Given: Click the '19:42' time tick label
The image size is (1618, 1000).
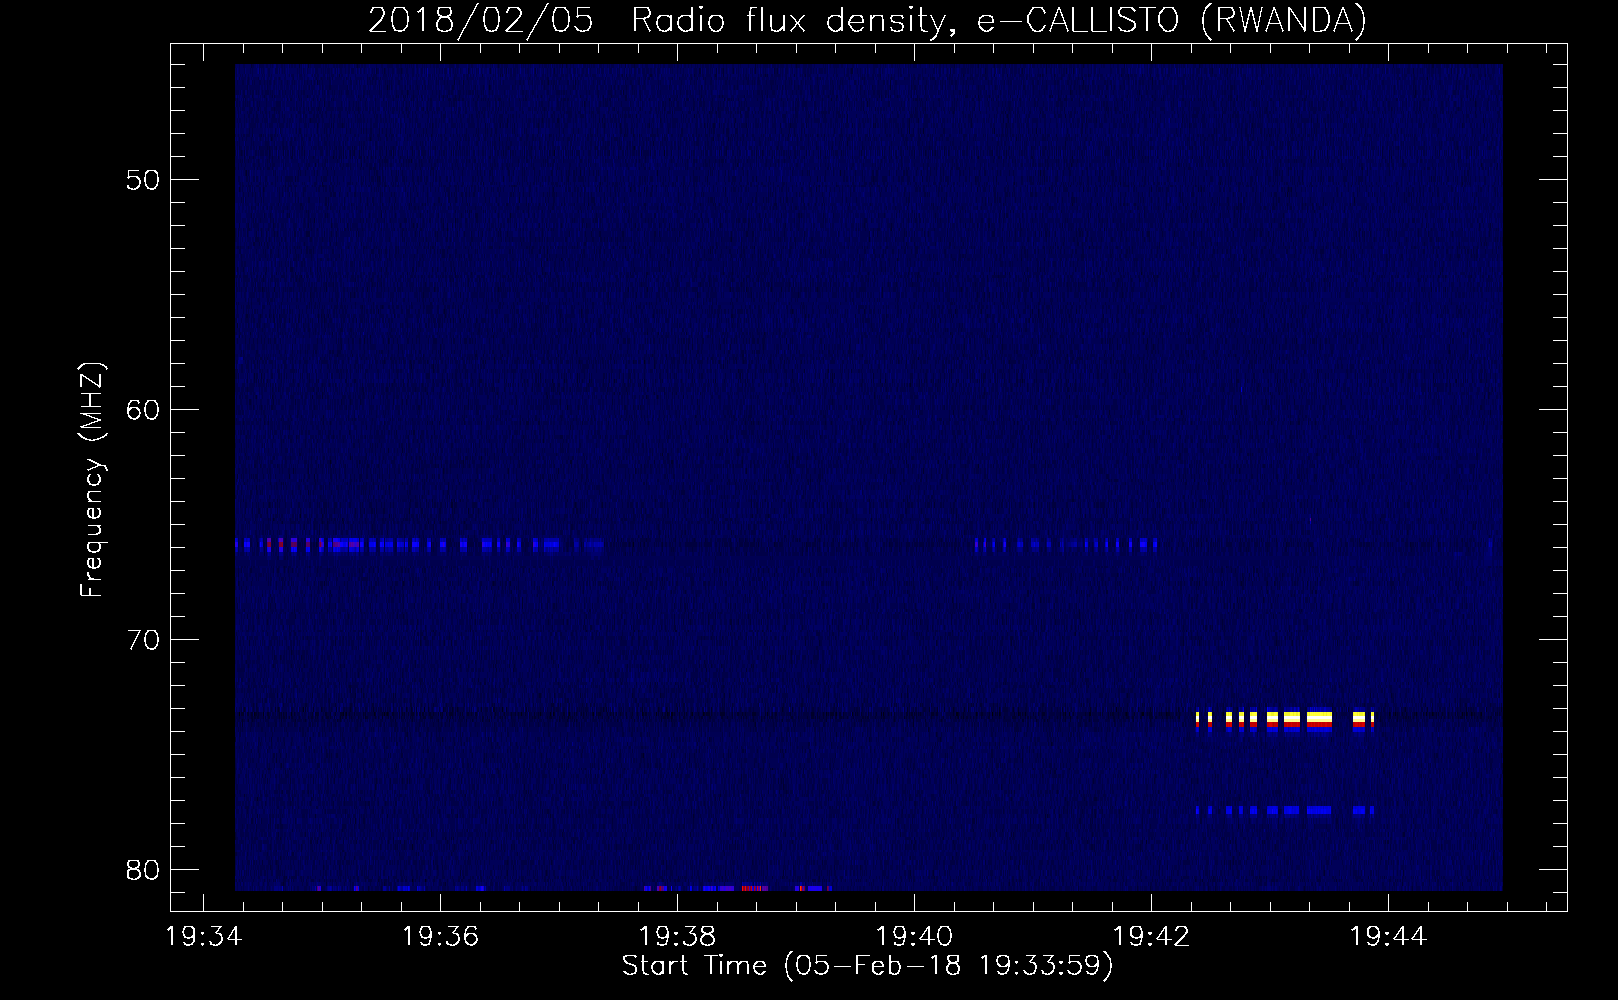Looking at the screenshot, I should [x=1151, y=936].
